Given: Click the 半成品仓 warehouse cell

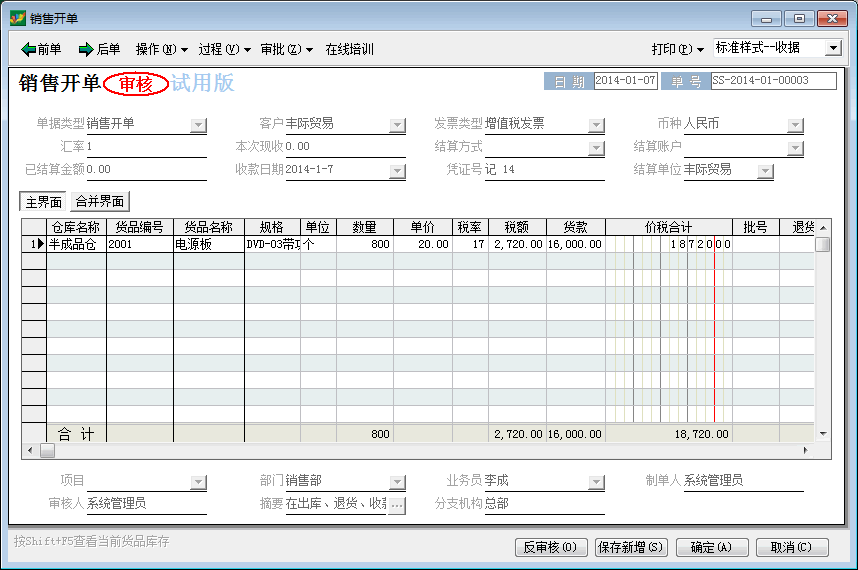Looking at the screenshot, I should [76, 244].
